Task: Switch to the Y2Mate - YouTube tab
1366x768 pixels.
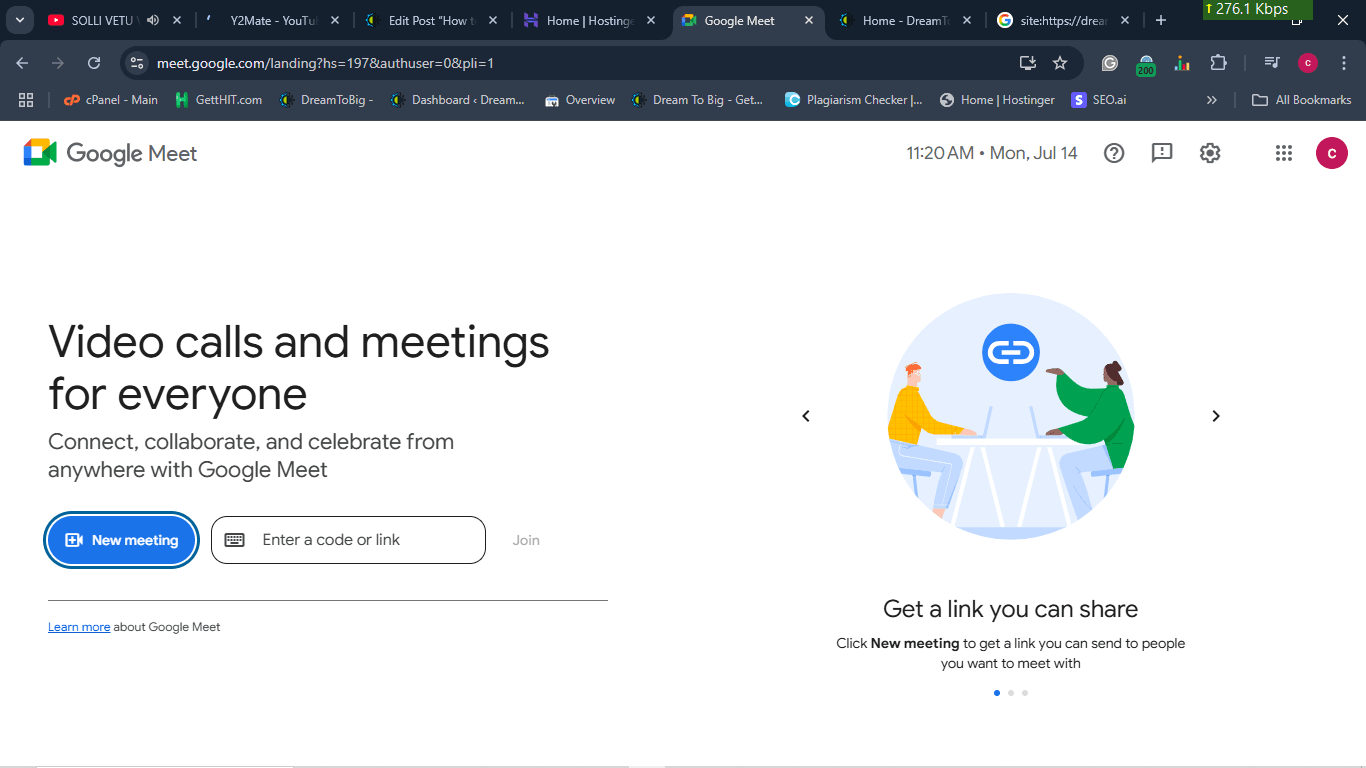Action: (x=272, y=20)
